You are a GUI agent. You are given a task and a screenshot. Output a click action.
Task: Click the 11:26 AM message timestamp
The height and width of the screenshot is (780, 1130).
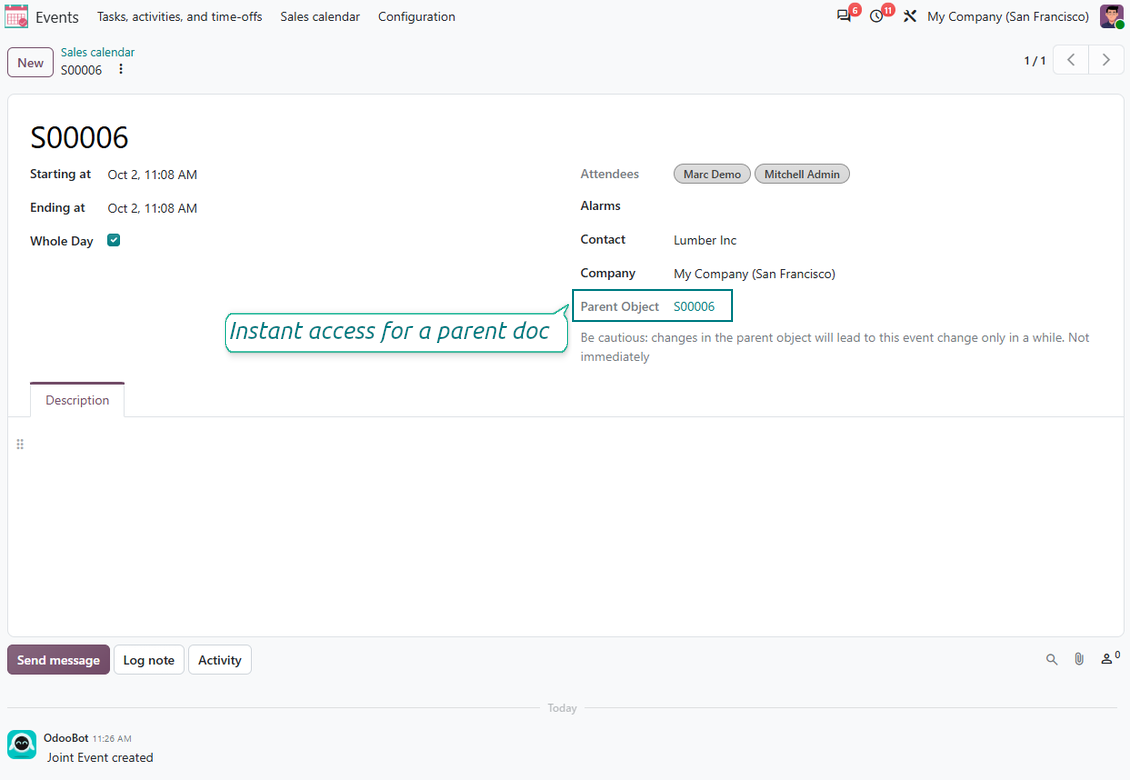point(112,738)
